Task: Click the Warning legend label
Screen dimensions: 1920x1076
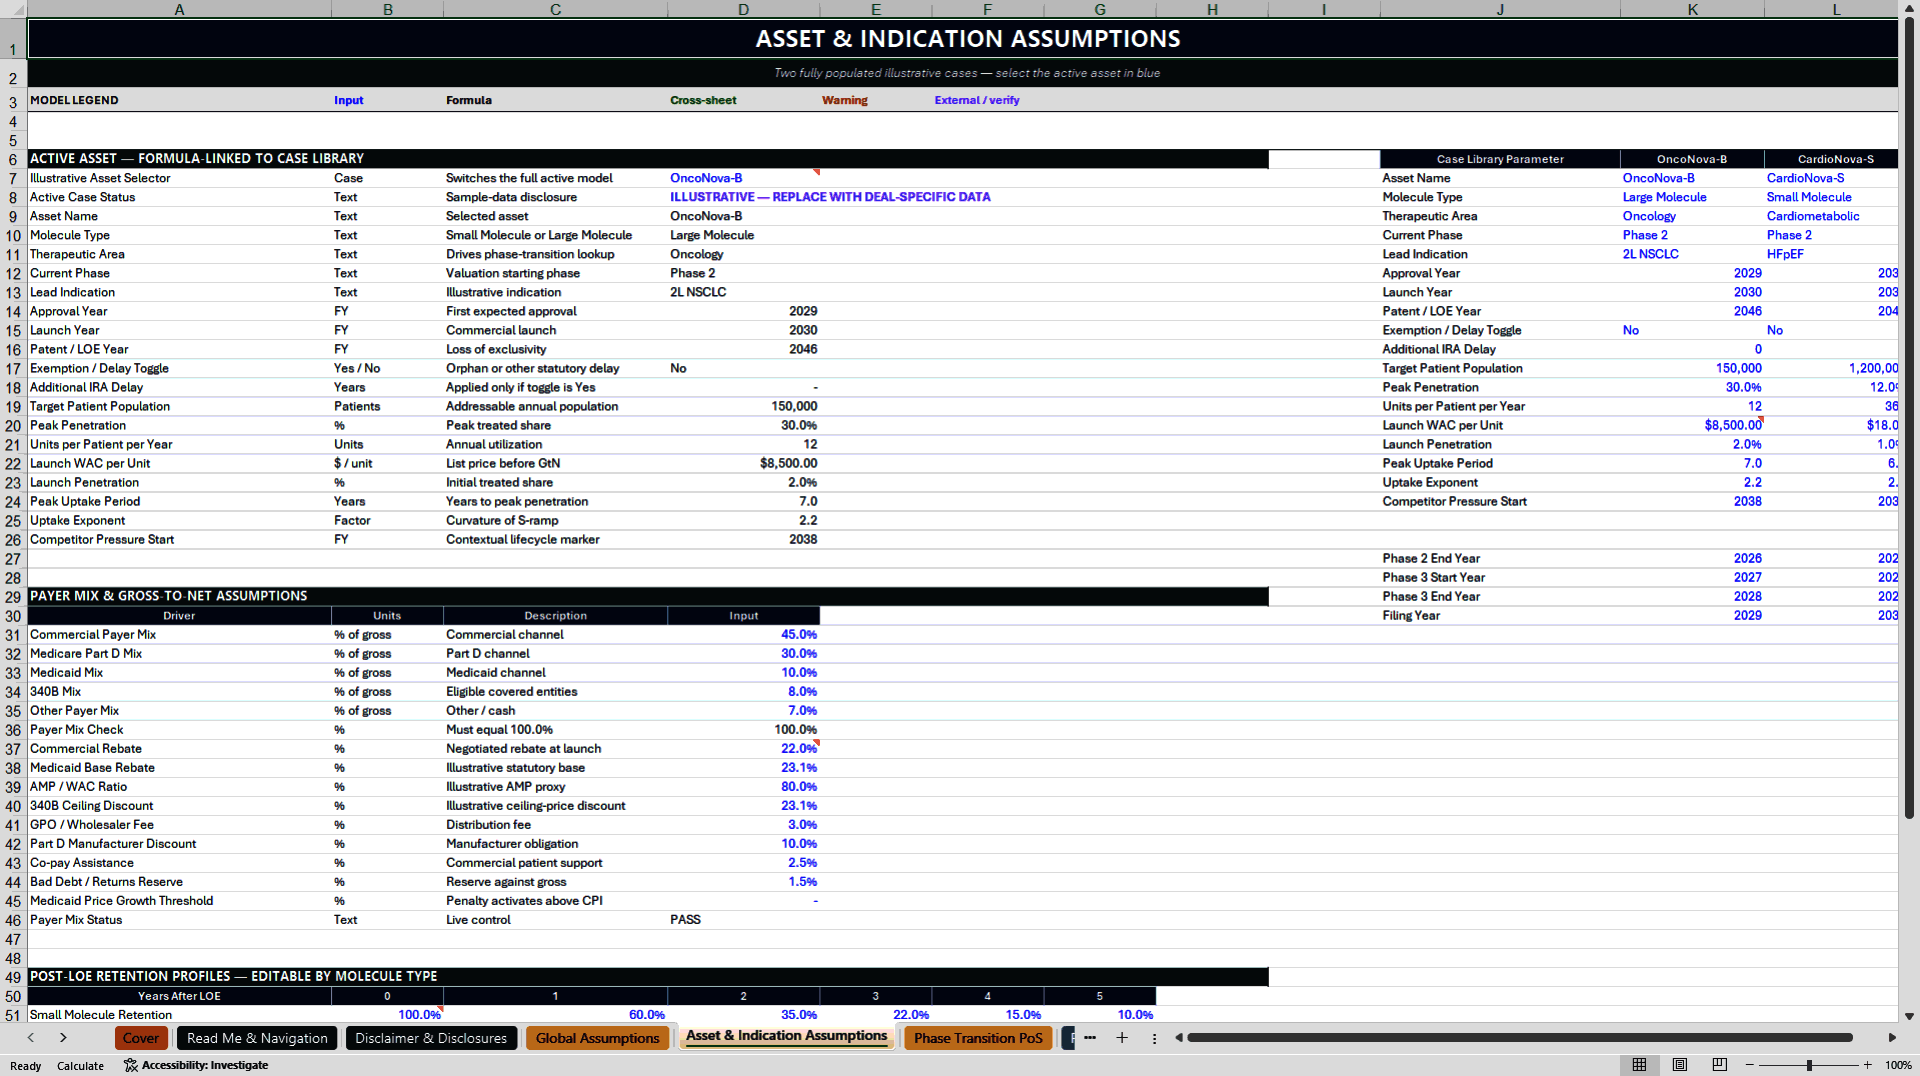Action: pos(844,100)
